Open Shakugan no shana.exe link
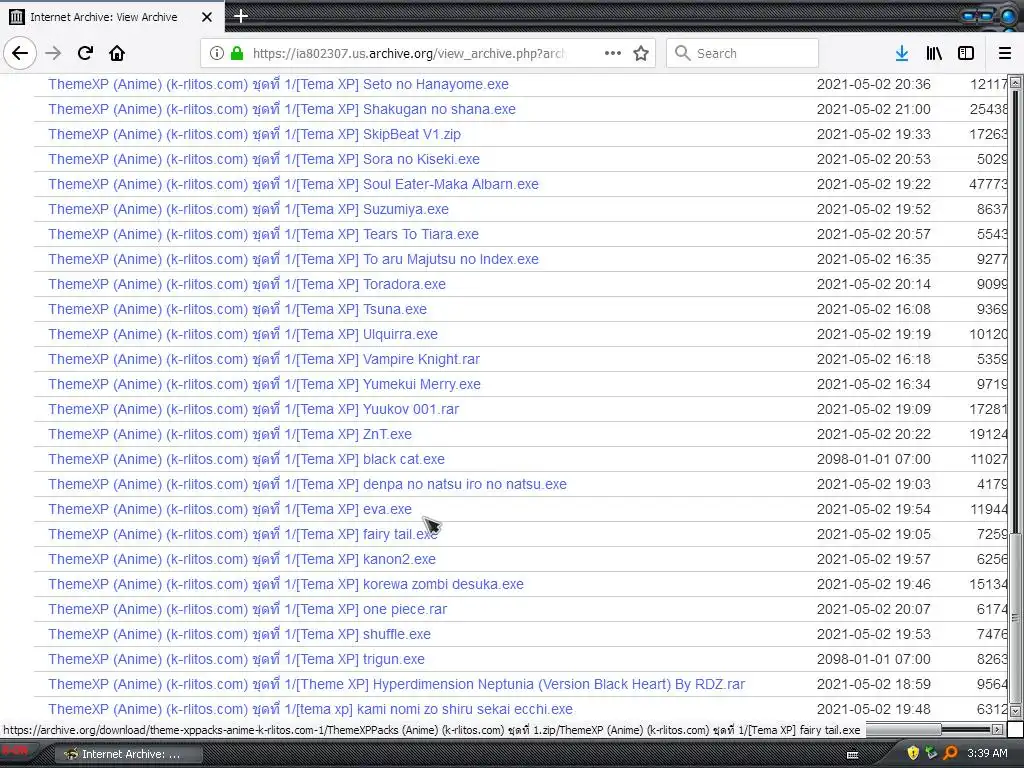The image size is (1024, 768). pyautogui.click(x=282, y=109)
